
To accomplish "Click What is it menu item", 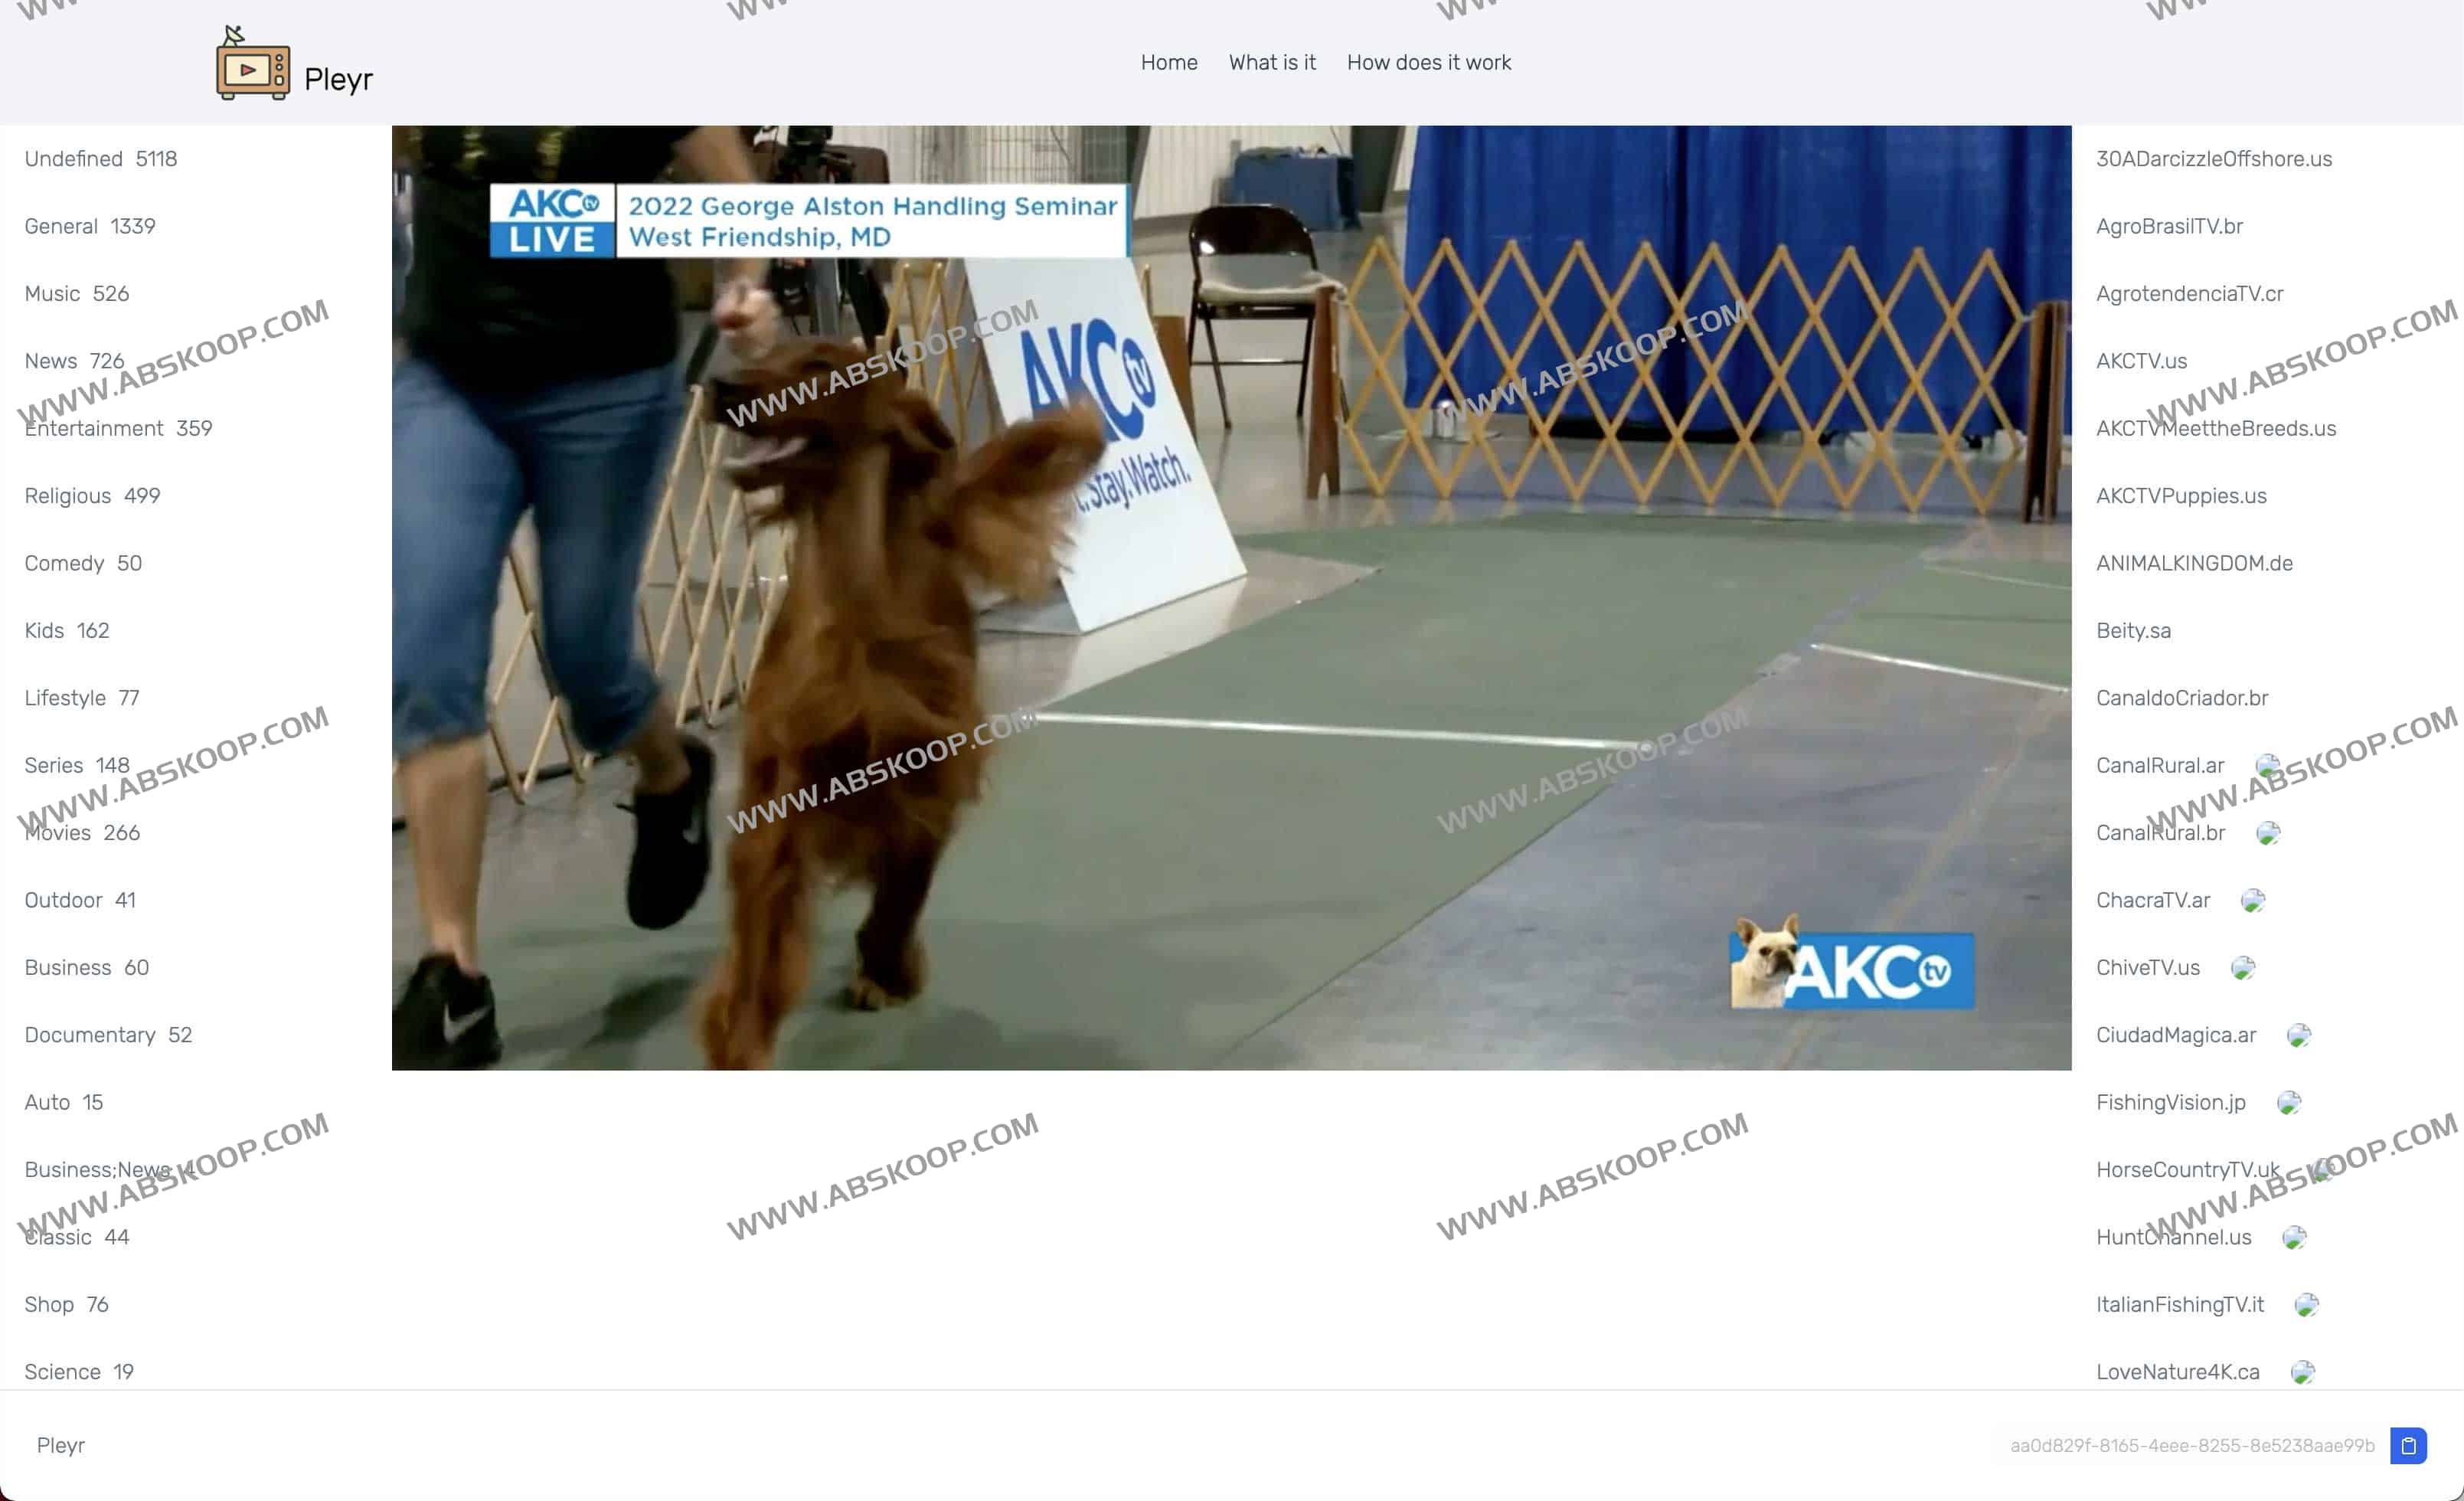I will coord(1271,61).
